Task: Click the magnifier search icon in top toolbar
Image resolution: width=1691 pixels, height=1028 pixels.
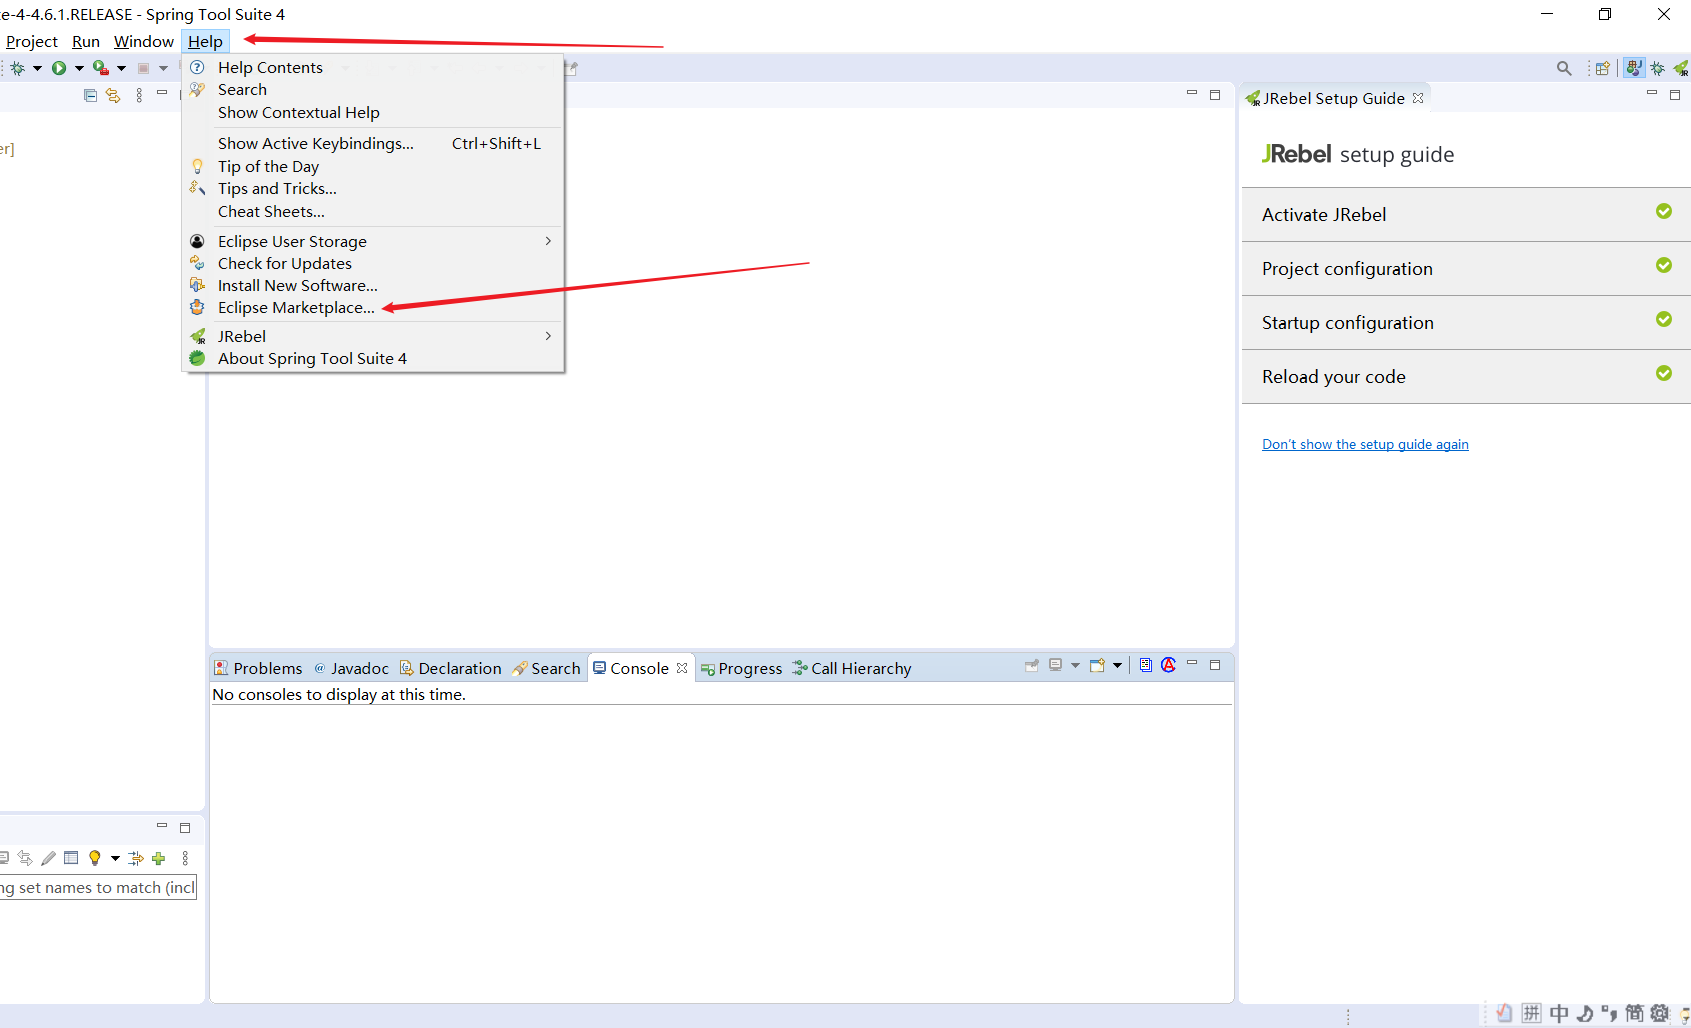Action: [1564, 68]
